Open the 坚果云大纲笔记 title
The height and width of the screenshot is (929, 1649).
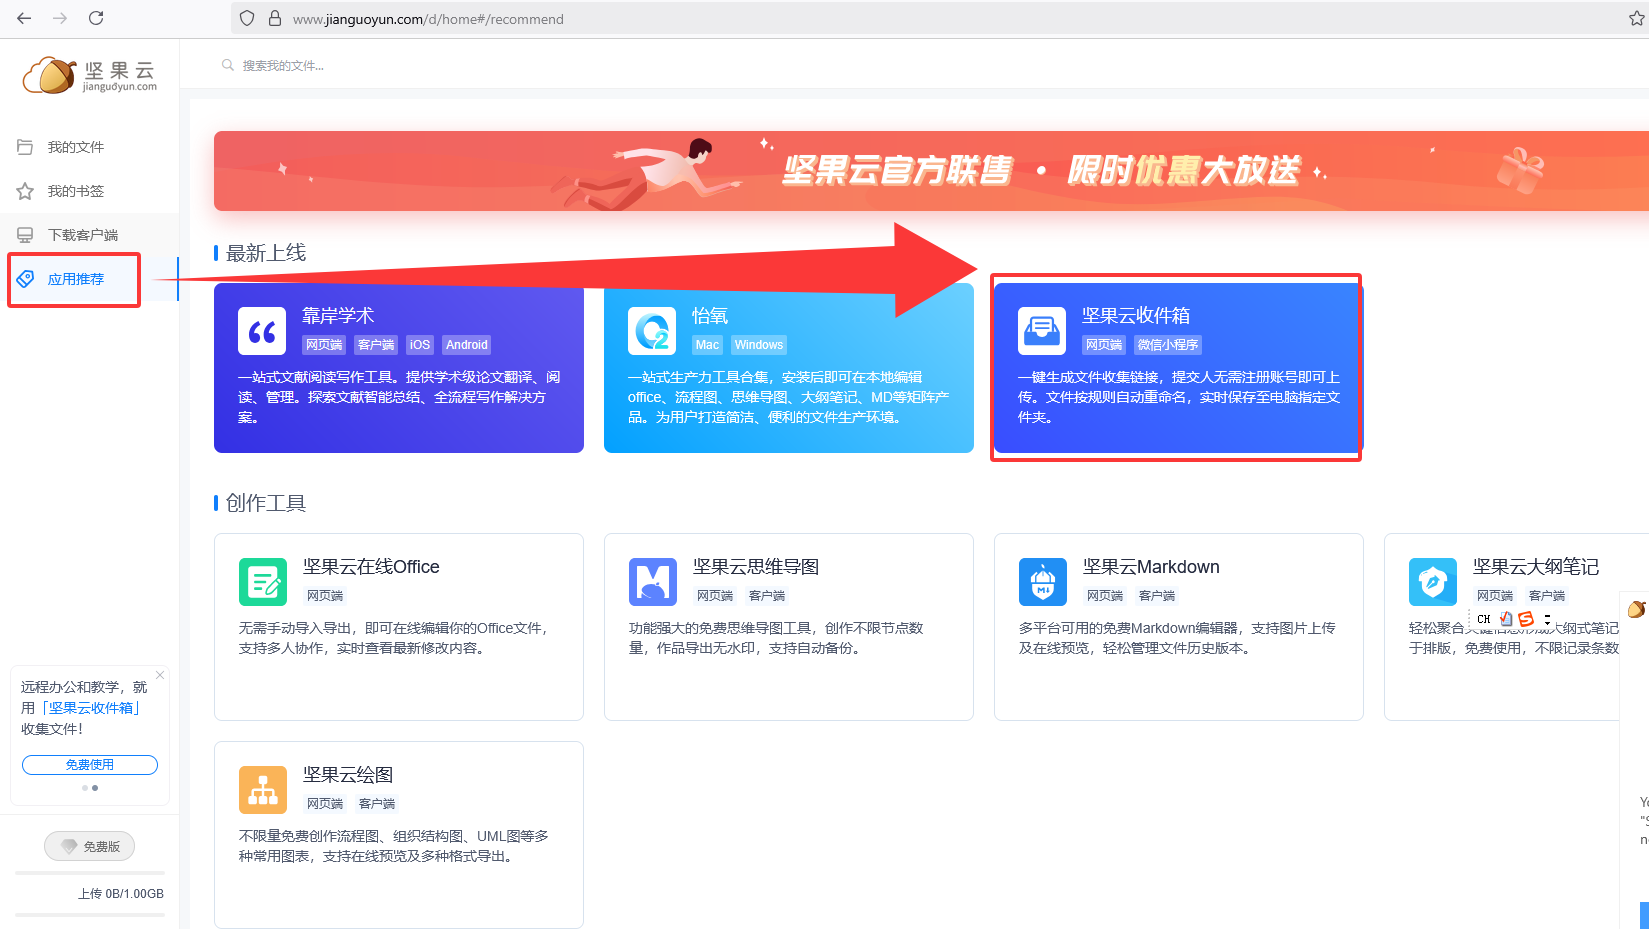tap(1536, 567)
